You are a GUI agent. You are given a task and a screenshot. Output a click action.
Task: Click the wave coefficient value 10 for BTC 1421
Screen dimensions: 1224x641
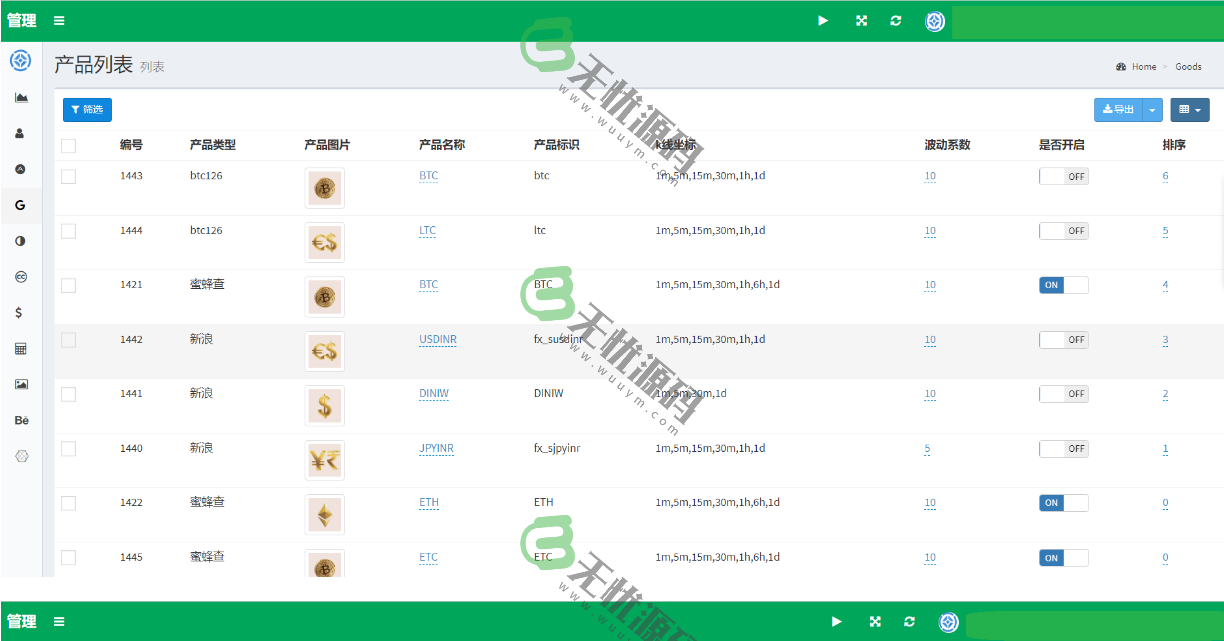[x=929, y=285]
